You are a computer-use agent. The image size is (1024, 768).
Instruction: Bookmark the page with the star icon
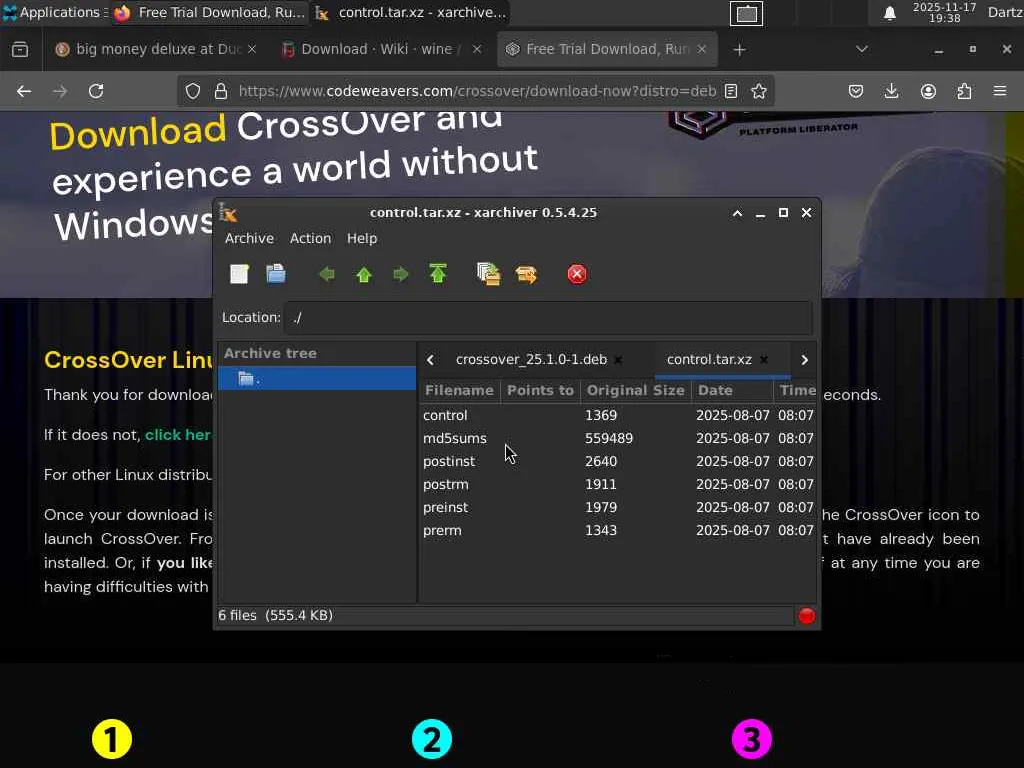tap(759, 91)
